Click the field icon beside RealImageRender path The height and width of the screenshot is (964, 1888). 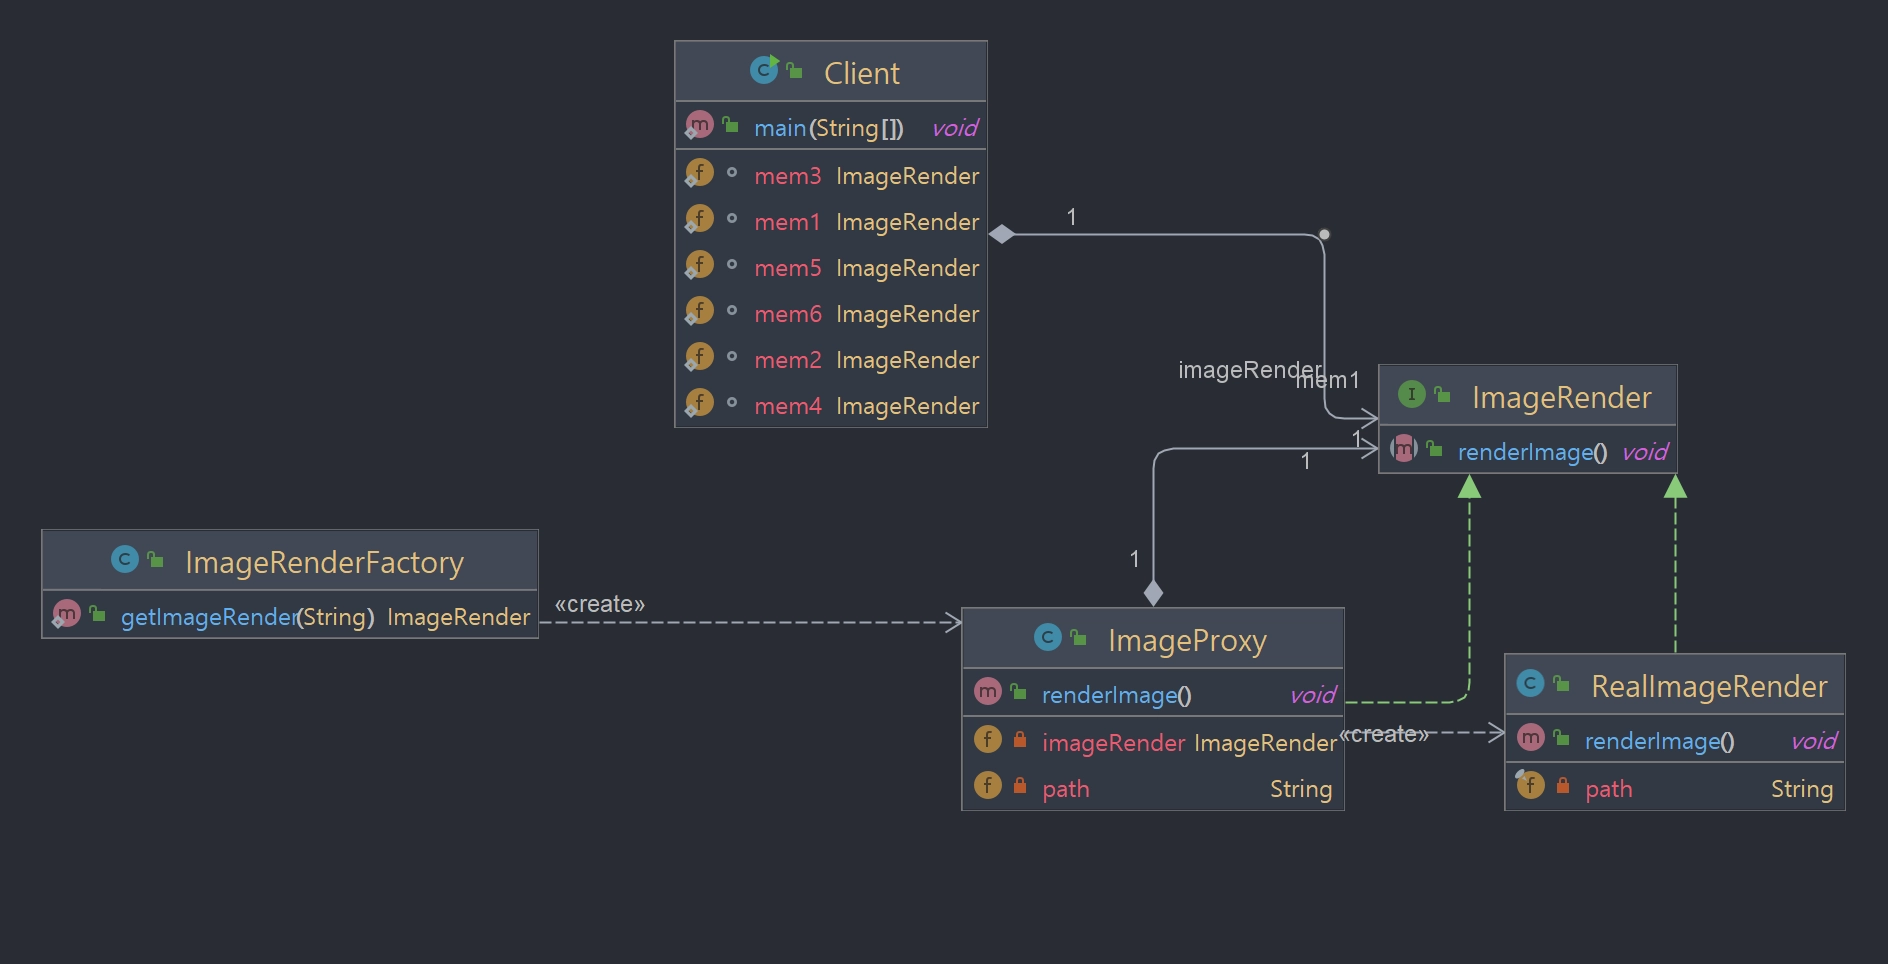point(1530,786)
